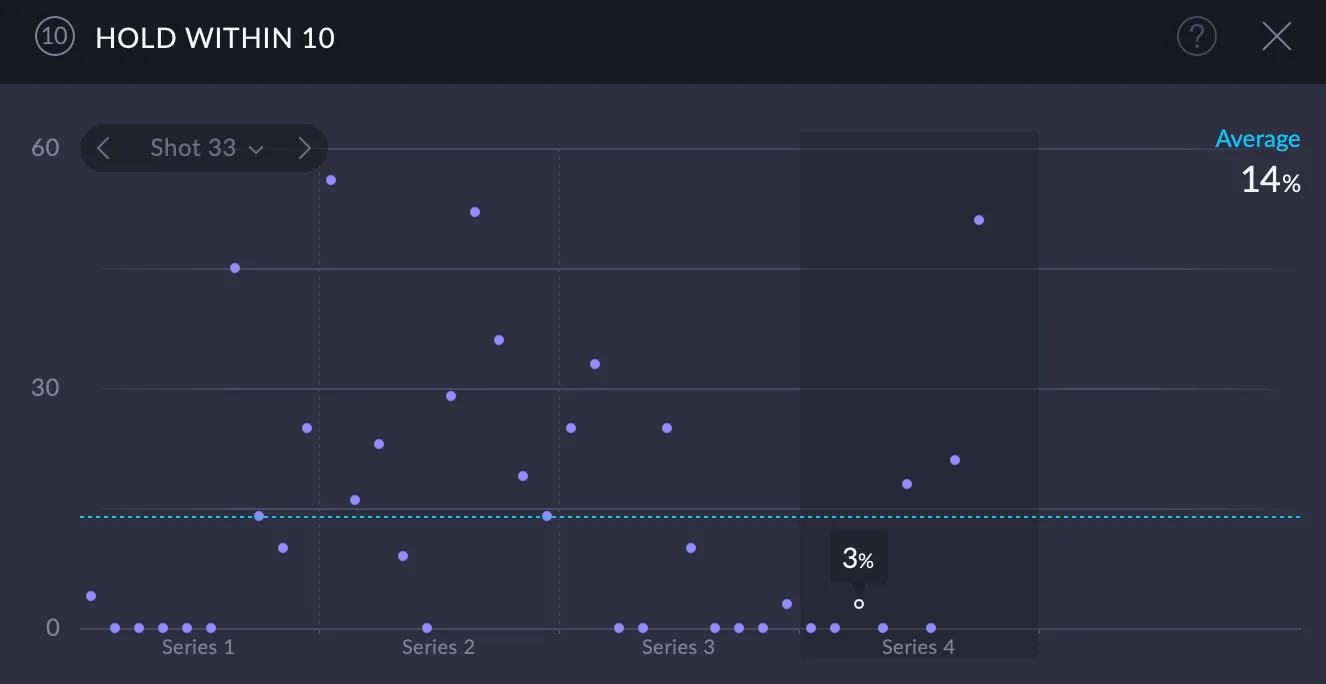Click the first data point near Series 1

(x=91, y=595)
